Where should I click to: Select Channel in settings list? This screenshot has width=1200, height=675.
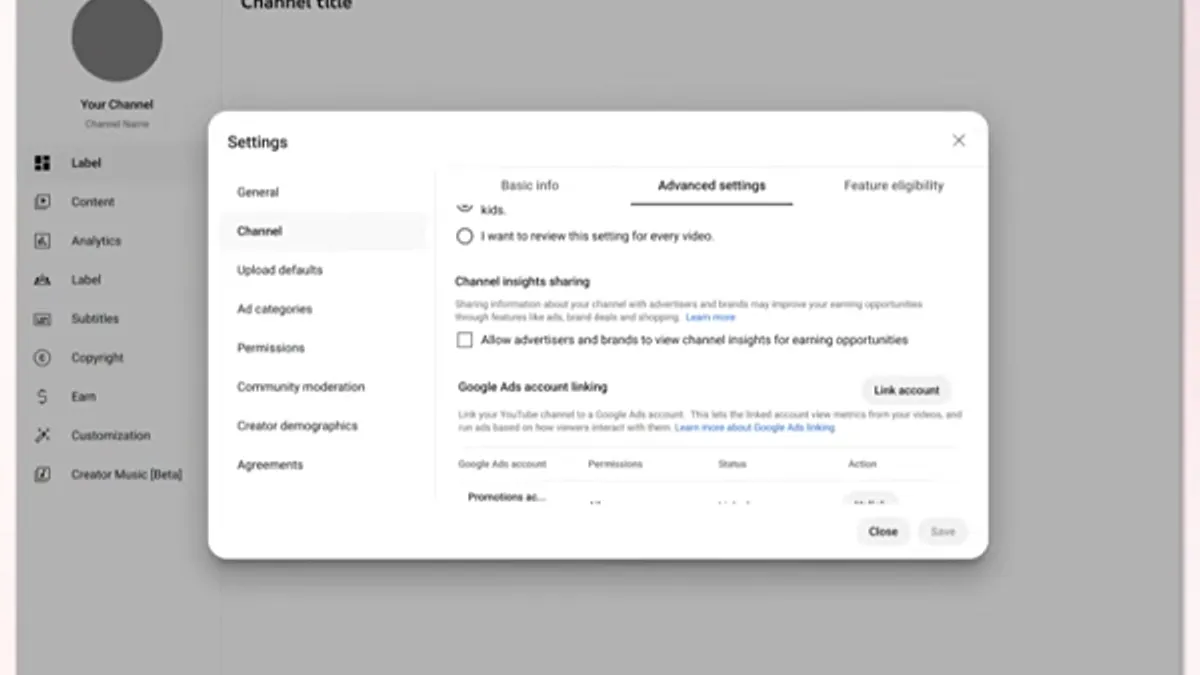coord(323,231)
